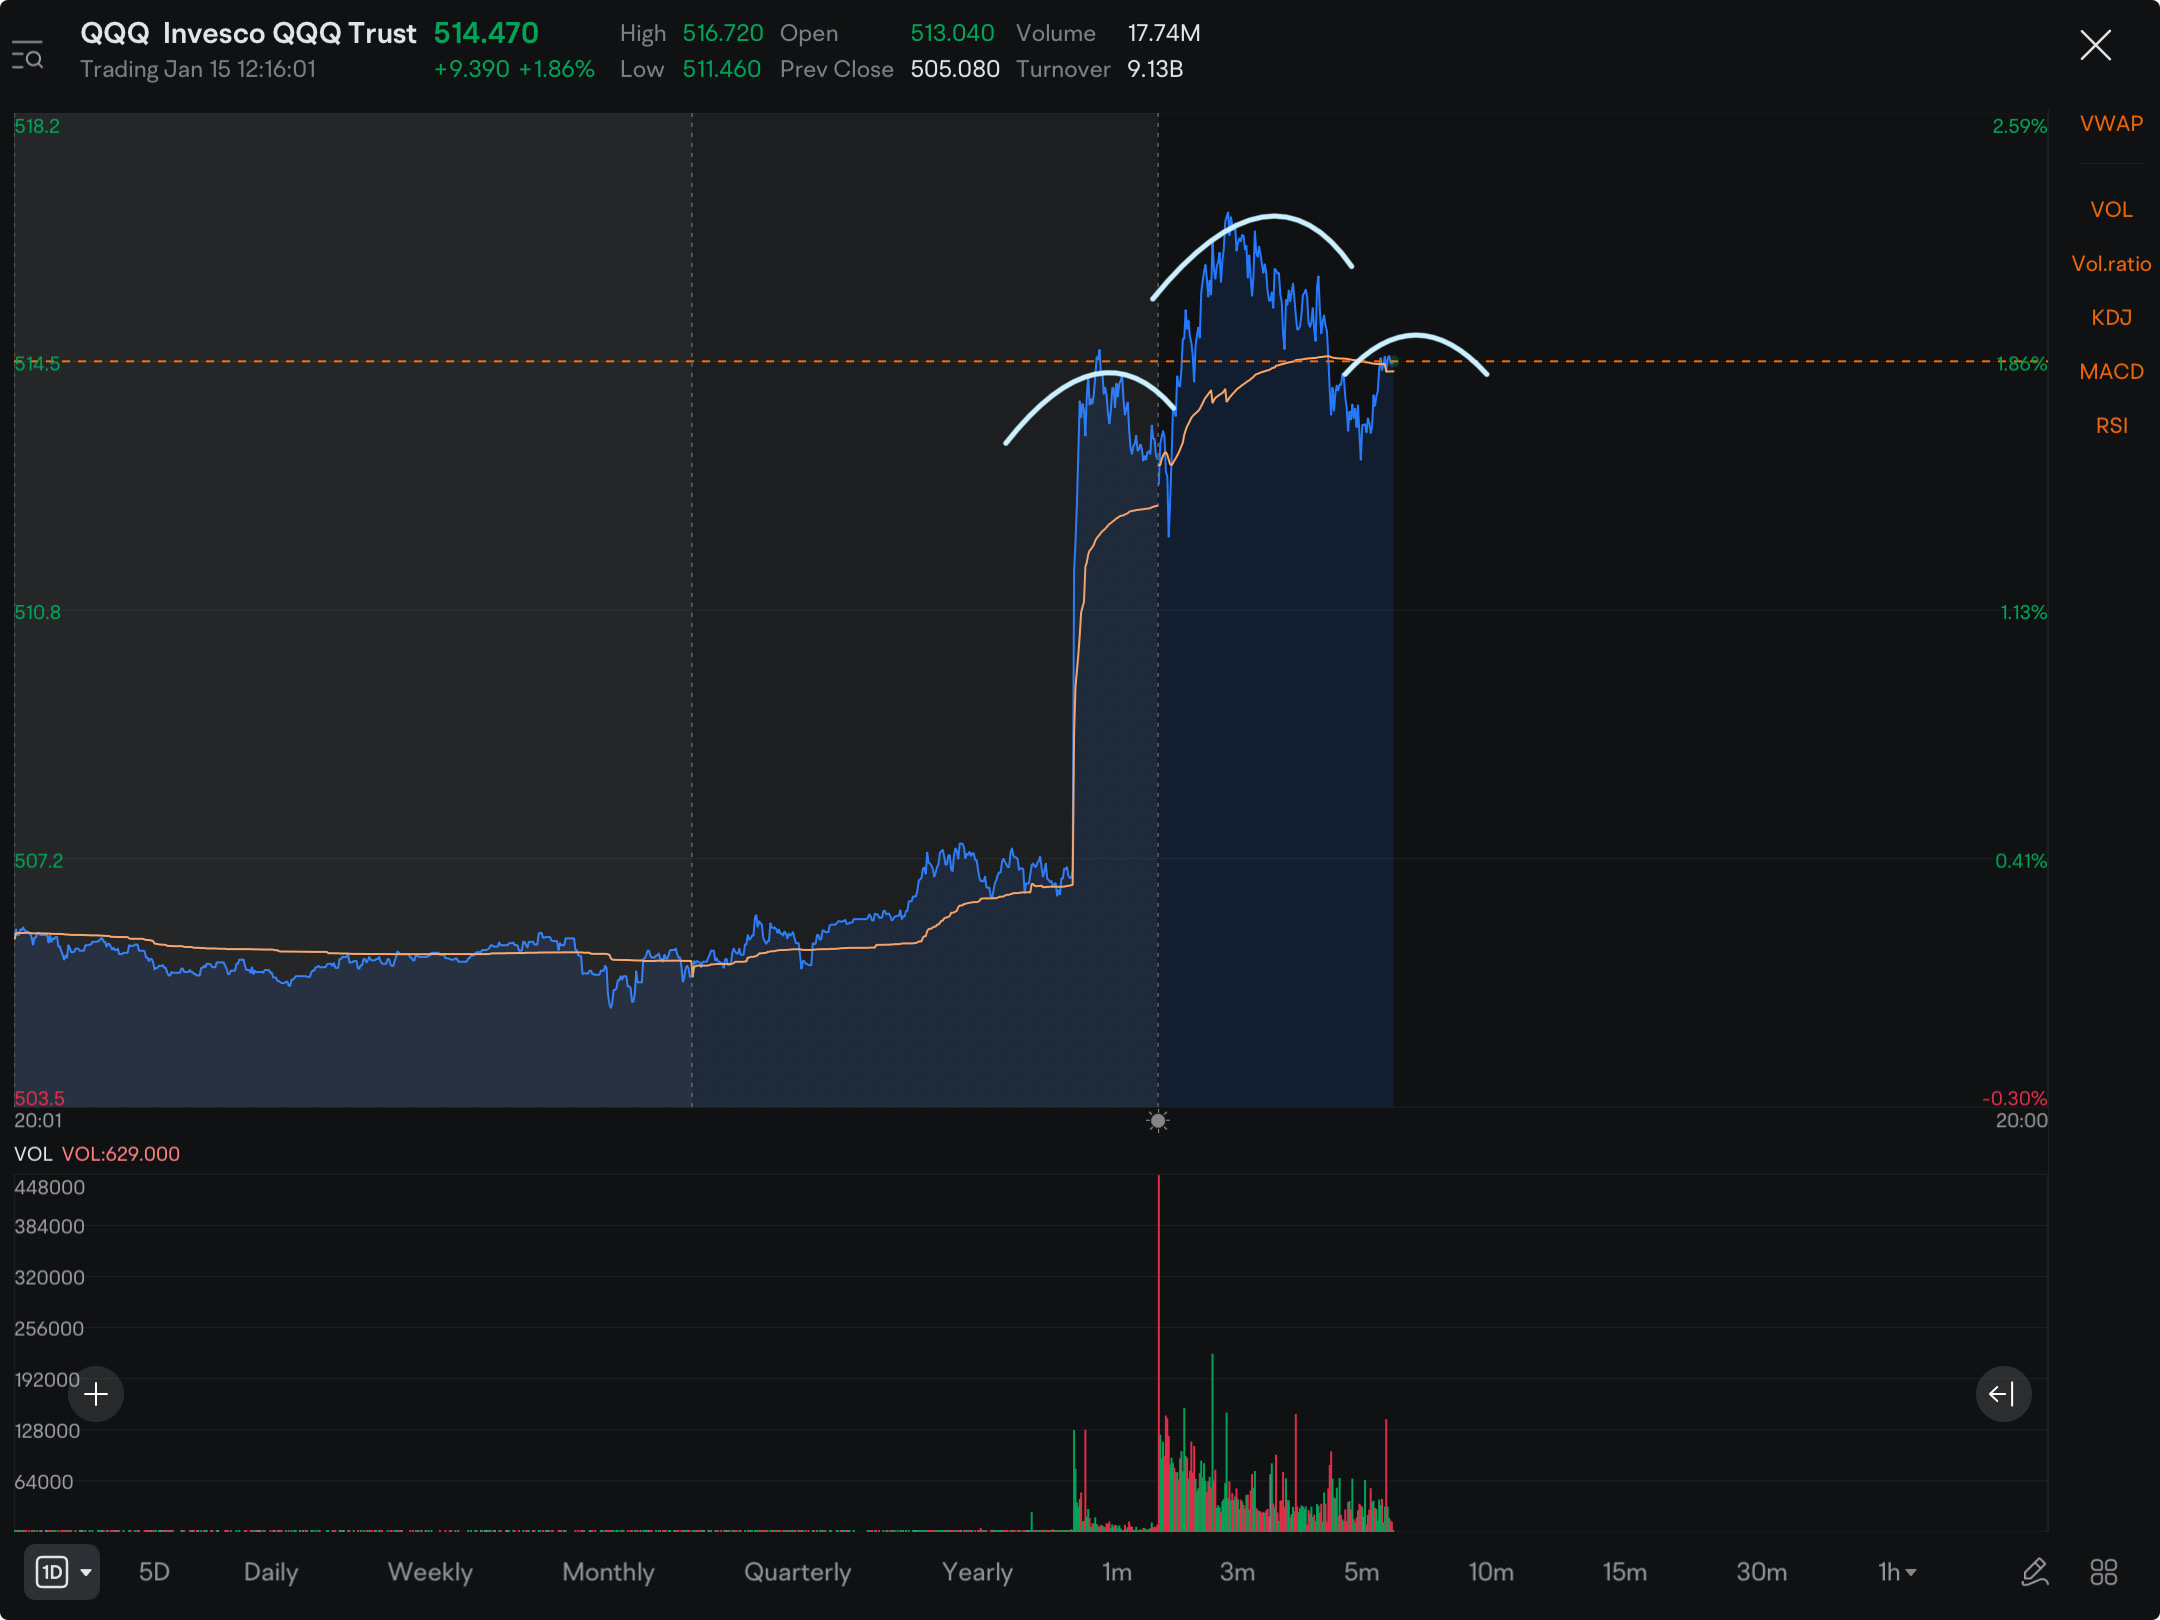The image size is (2160, 1620).
Task: Close the QQQ chart view
Action: (2095, 45)
